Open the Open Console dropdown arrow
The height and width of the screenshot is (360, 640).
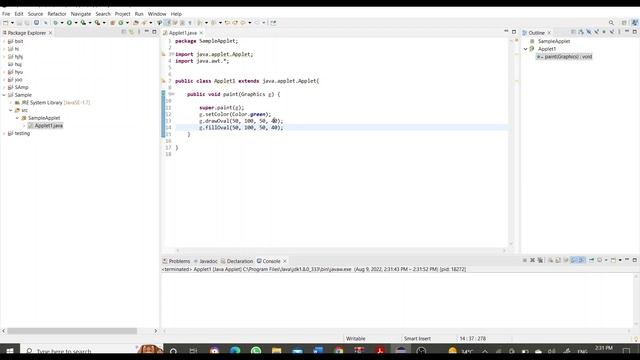click(x=620, y=260)
